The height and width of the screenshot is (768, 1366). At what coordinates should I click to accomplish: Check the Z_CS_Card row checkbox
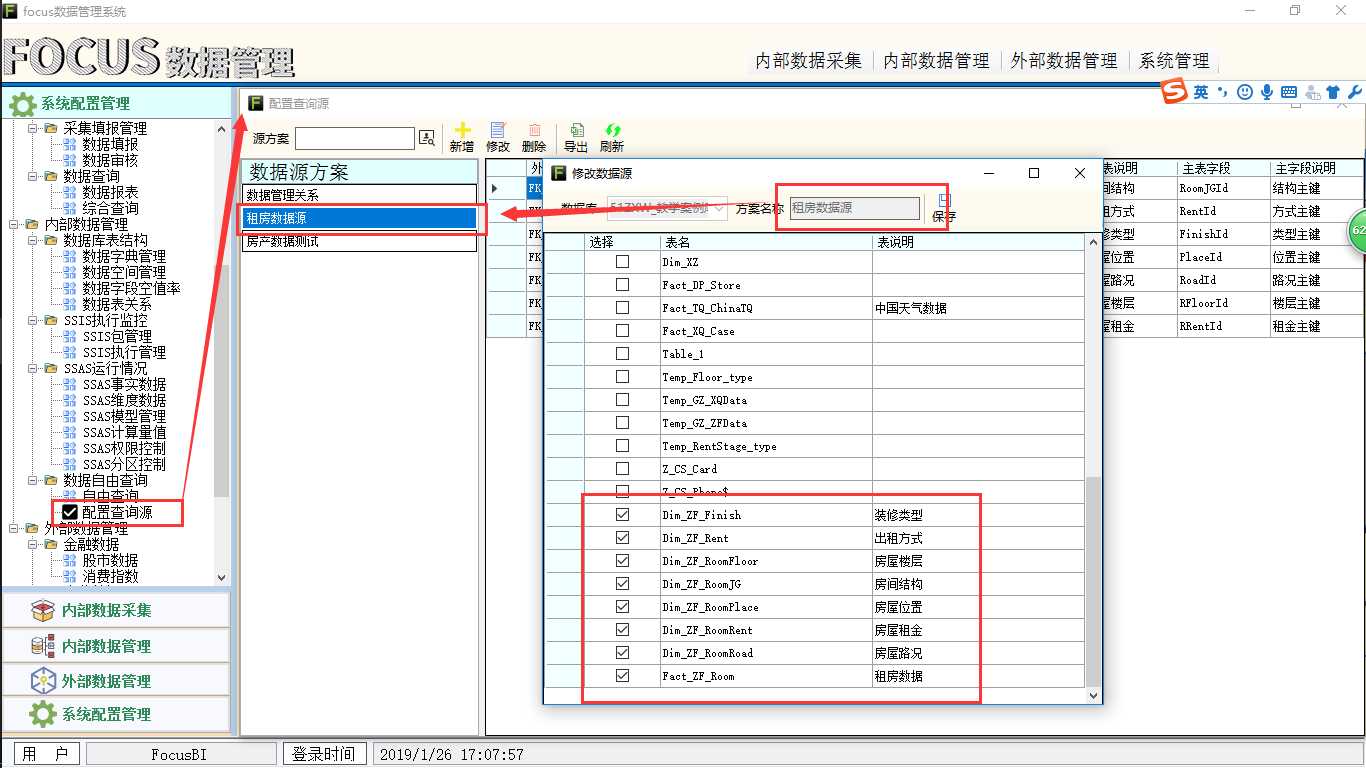pos(622,469)
